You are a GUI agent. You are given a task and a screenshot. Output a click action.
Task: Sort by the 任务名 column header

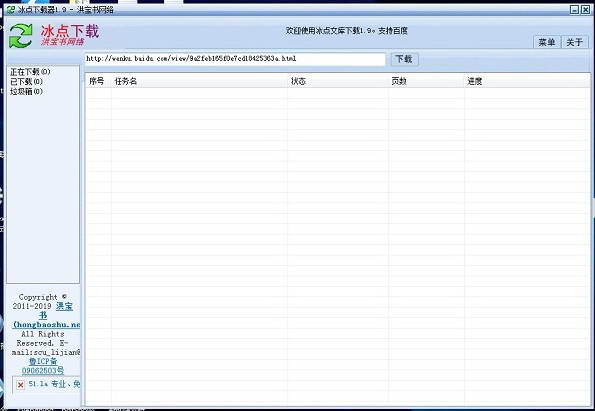(199, 81)
